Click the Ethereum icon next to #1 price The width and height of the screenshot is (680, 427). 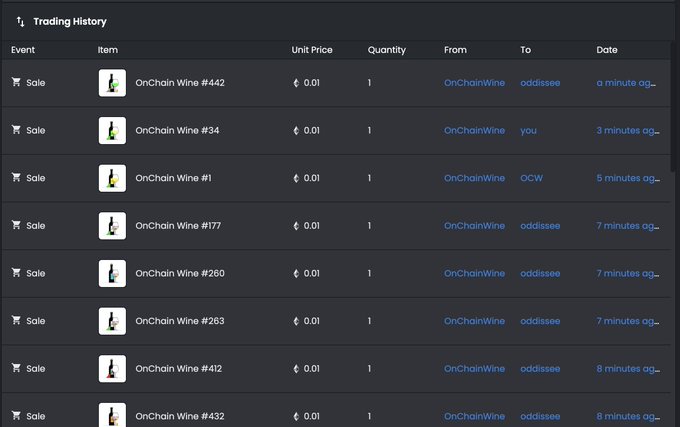(296, 178)
